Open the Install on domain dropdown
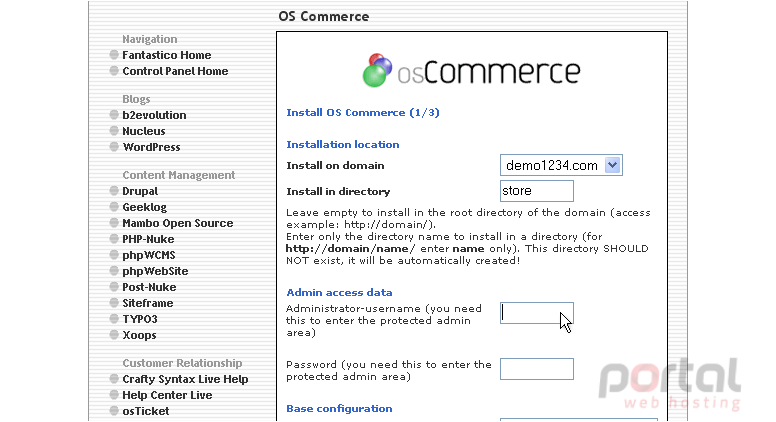Image resolution: width=776 pixels, height=422 pixels. coord(561,165)
